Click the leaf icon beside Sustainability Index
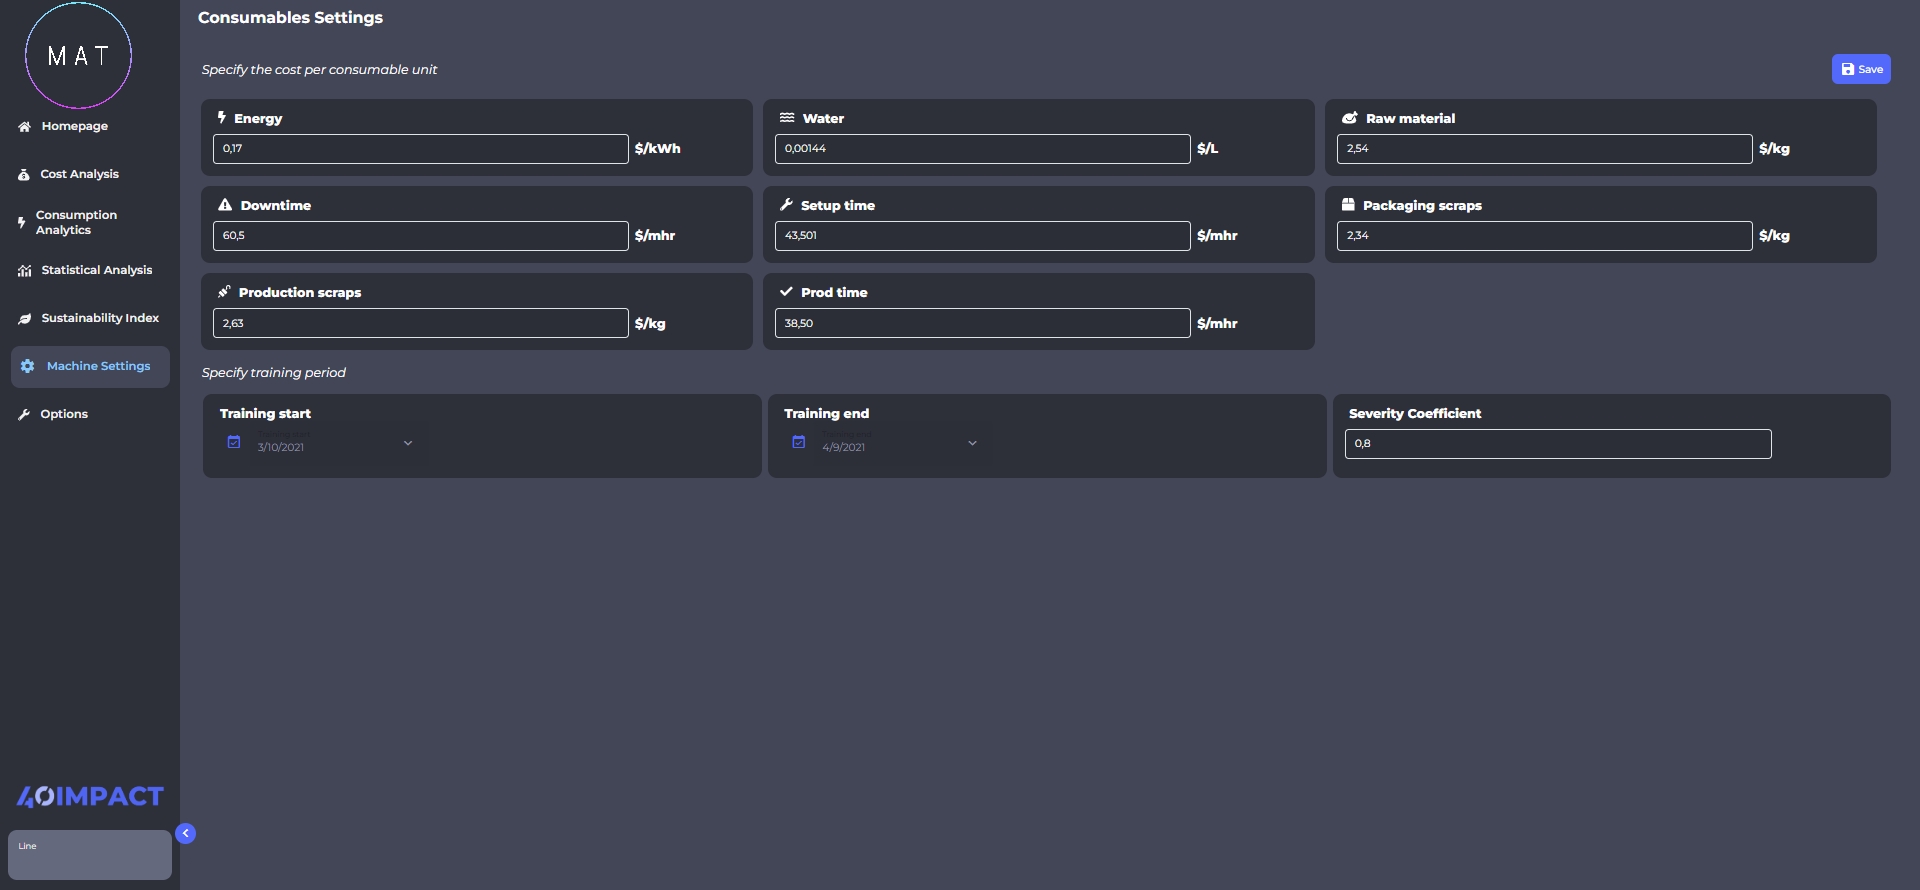 tap(24, 319)
